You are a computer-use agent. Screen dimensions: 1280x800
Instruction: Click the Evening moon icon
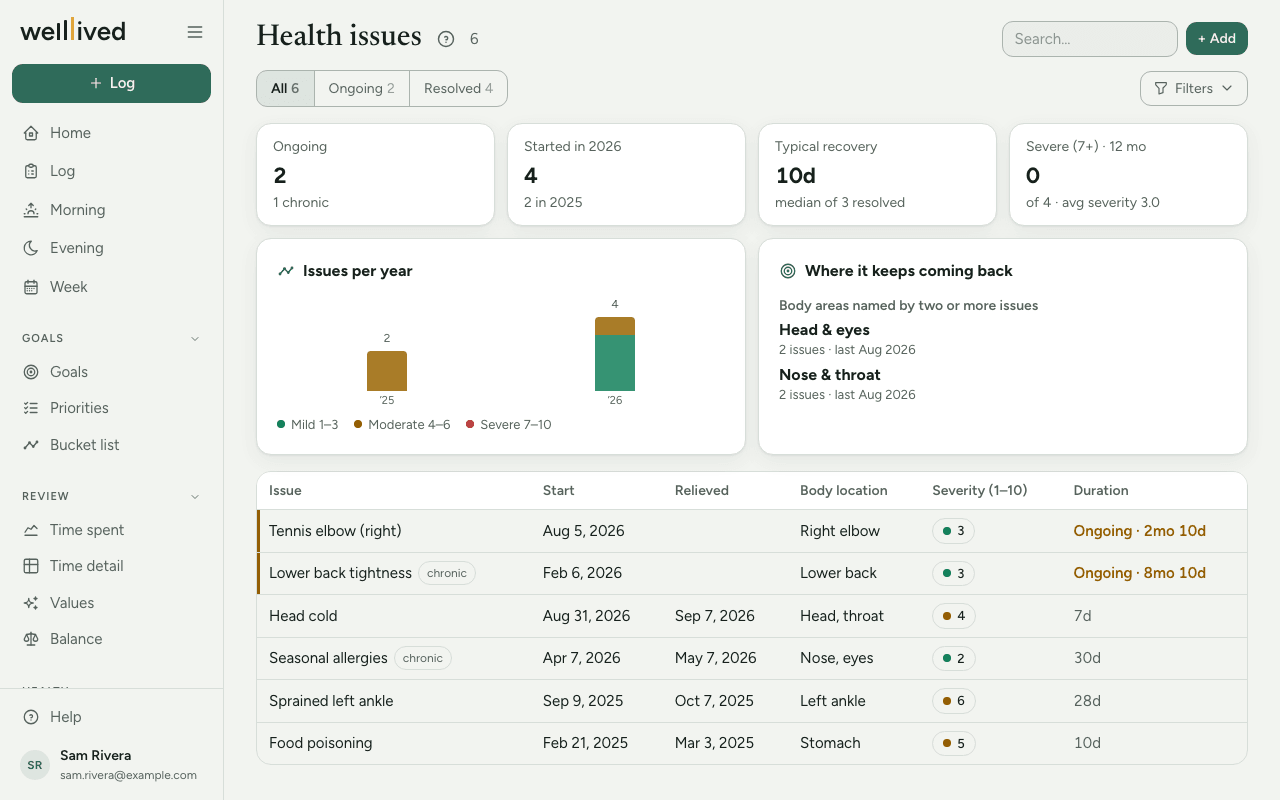pyautogui.click(x=31, y=248)
